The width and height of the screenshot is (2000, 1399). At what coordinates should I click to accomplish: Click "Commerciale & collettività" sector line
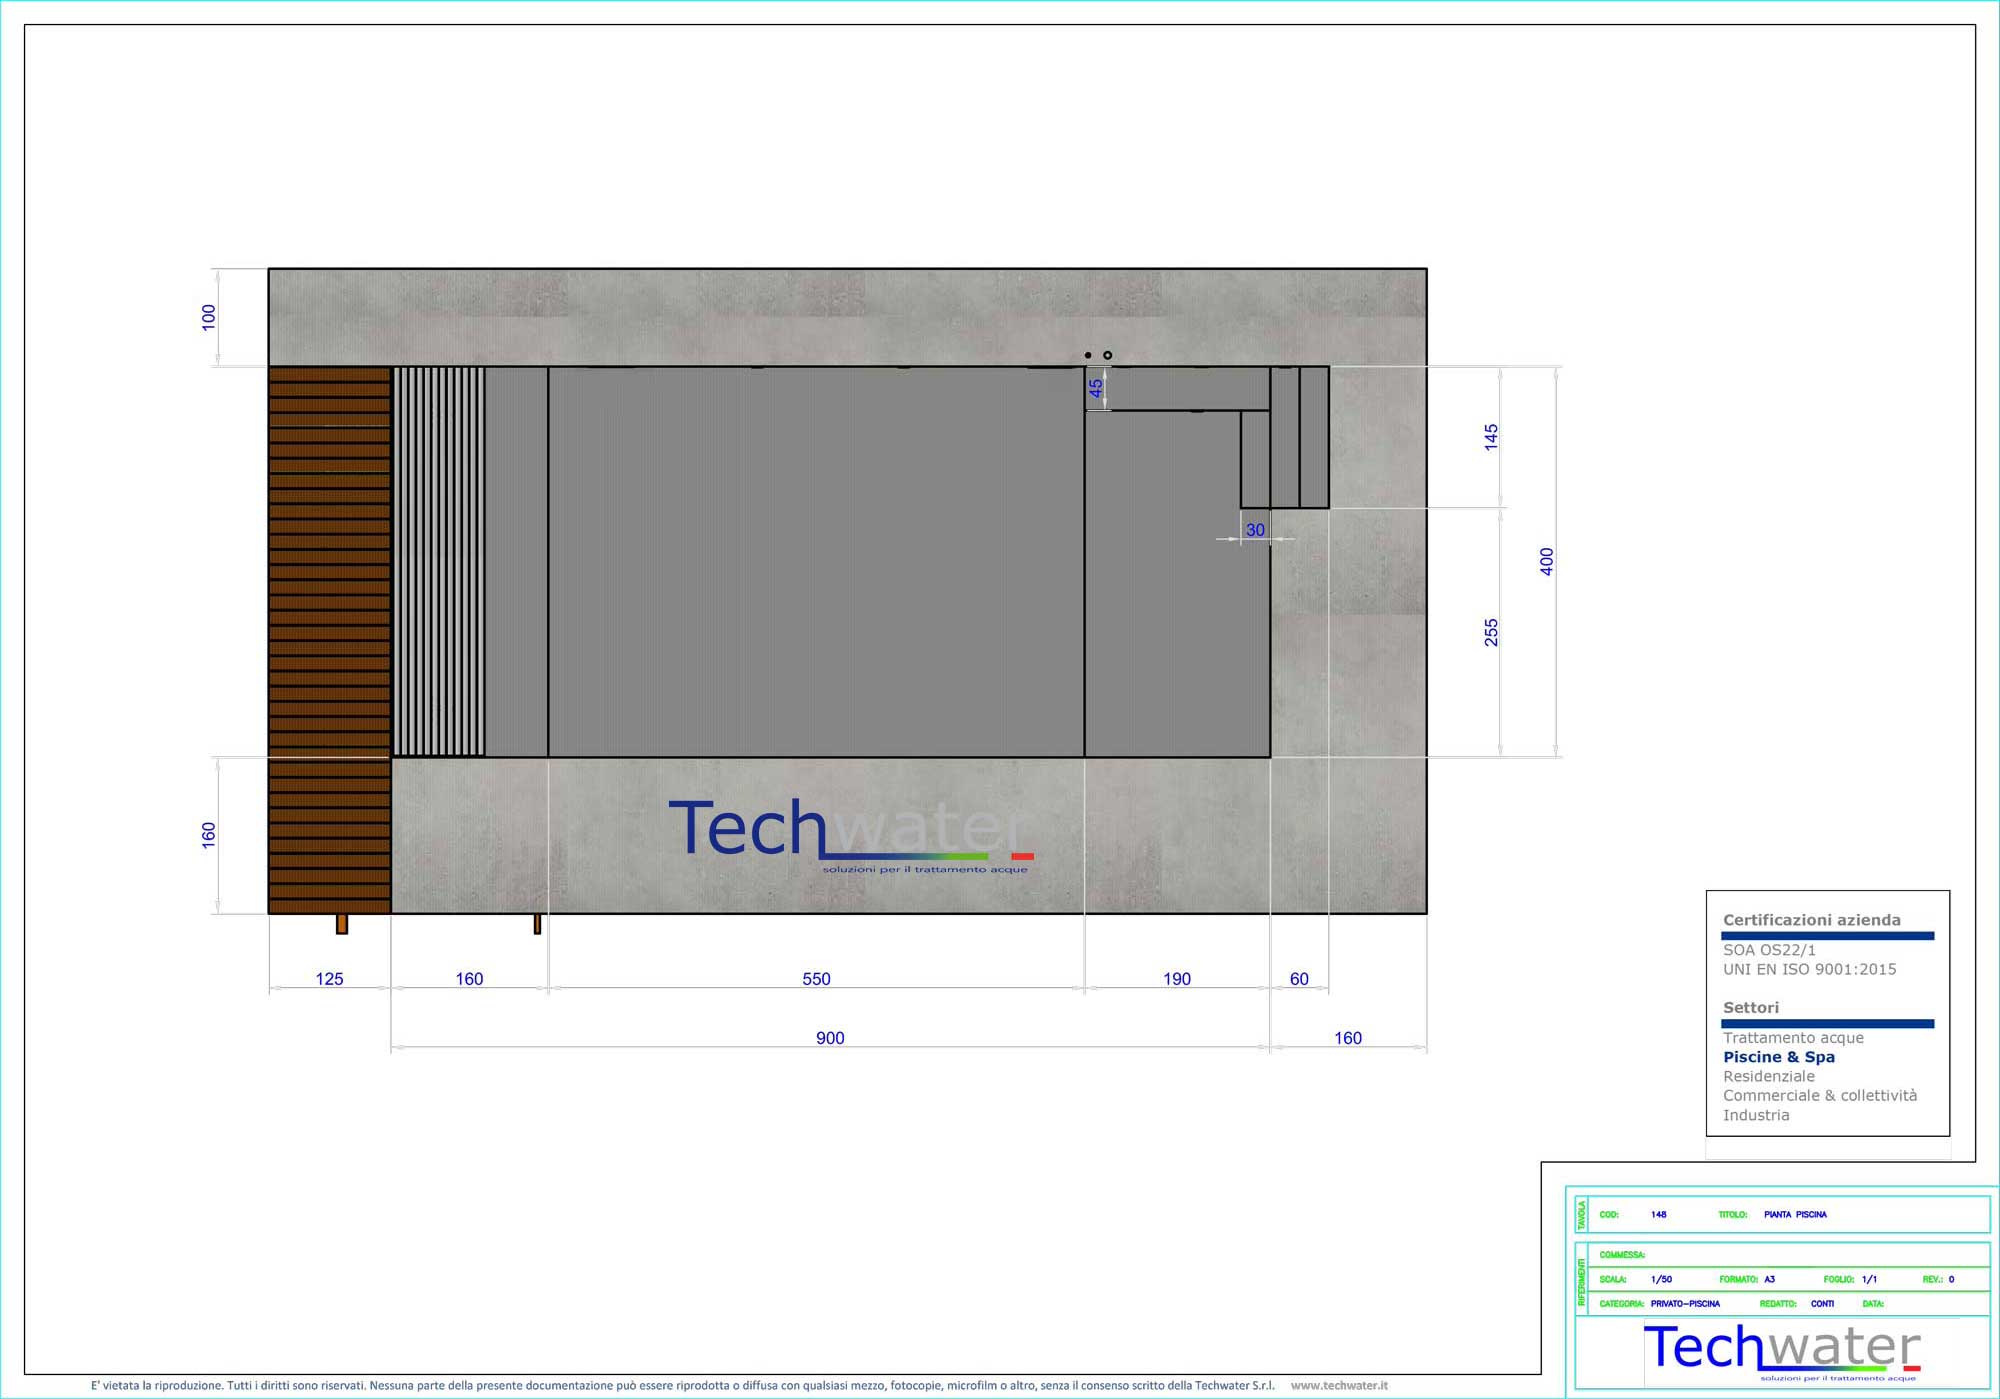pyautogui.click(x=1820, y=1095)
